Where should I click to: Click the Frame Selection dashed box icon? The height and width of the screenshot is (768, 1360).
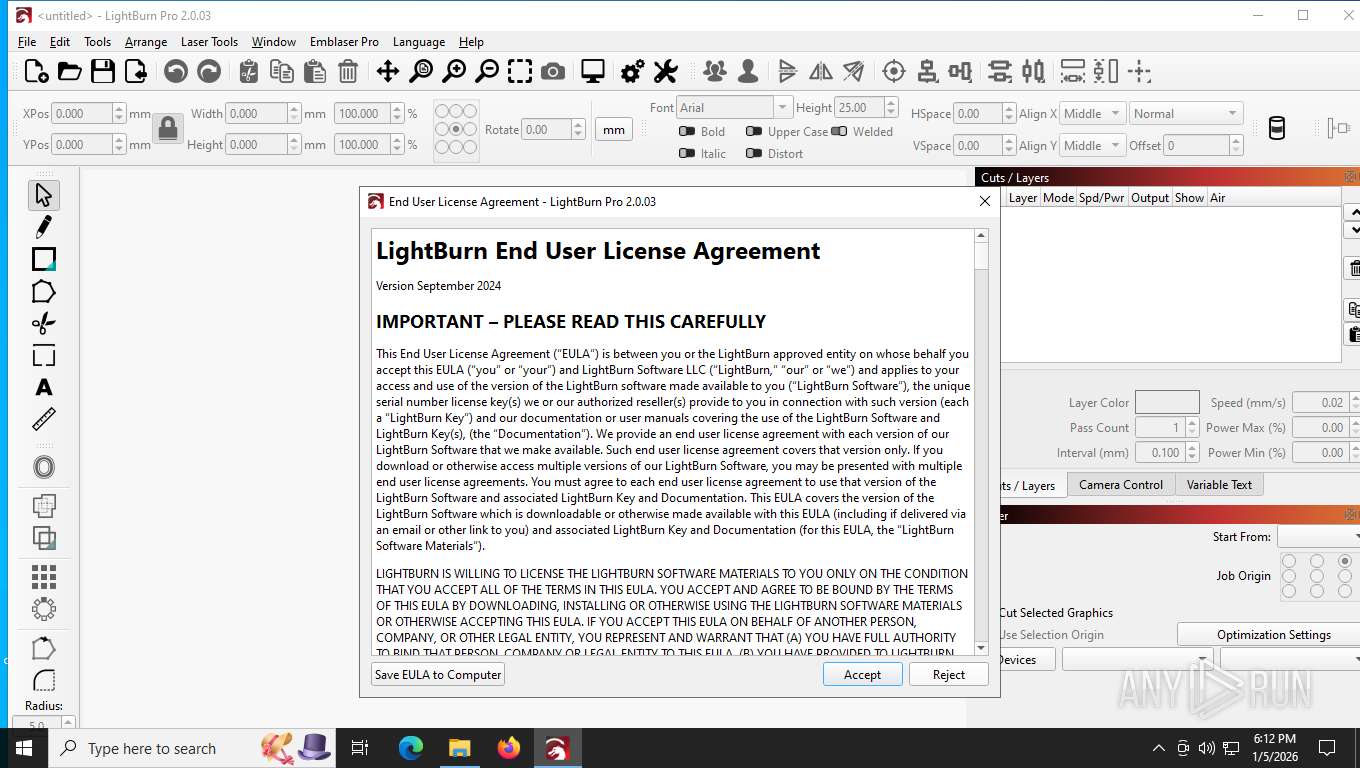[x=520, y=71]
